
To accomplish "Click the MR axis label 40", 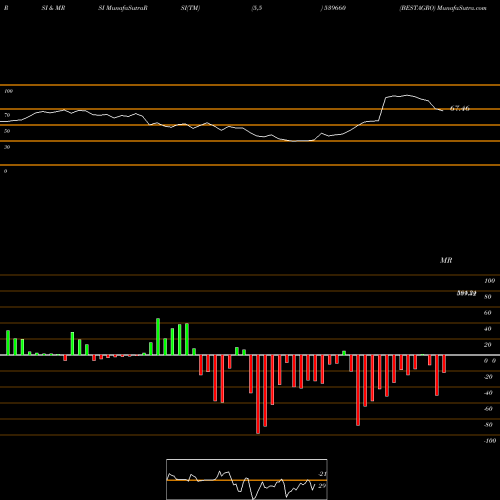I will pyautogui.click(x=488, y=329).
